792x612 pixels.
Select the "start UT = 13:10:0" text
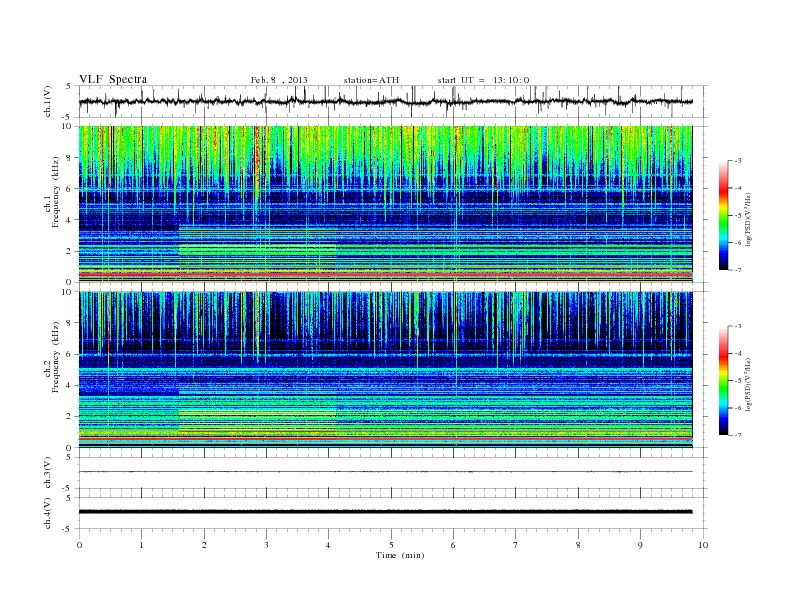pyautogui.click(x=483, y=80)
